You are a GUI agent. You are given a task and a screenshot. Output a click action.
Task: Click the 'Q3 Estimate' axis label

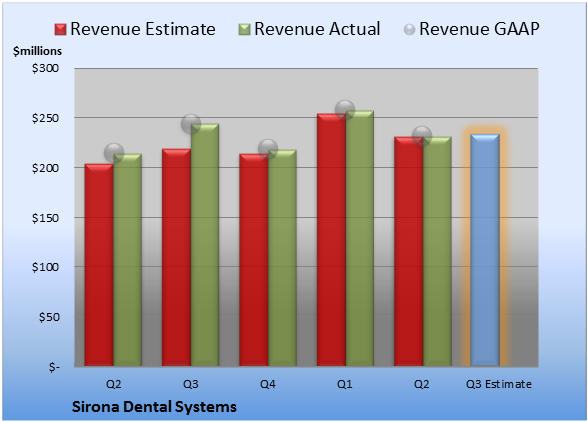pyautogui.click(x=499, y=384)
